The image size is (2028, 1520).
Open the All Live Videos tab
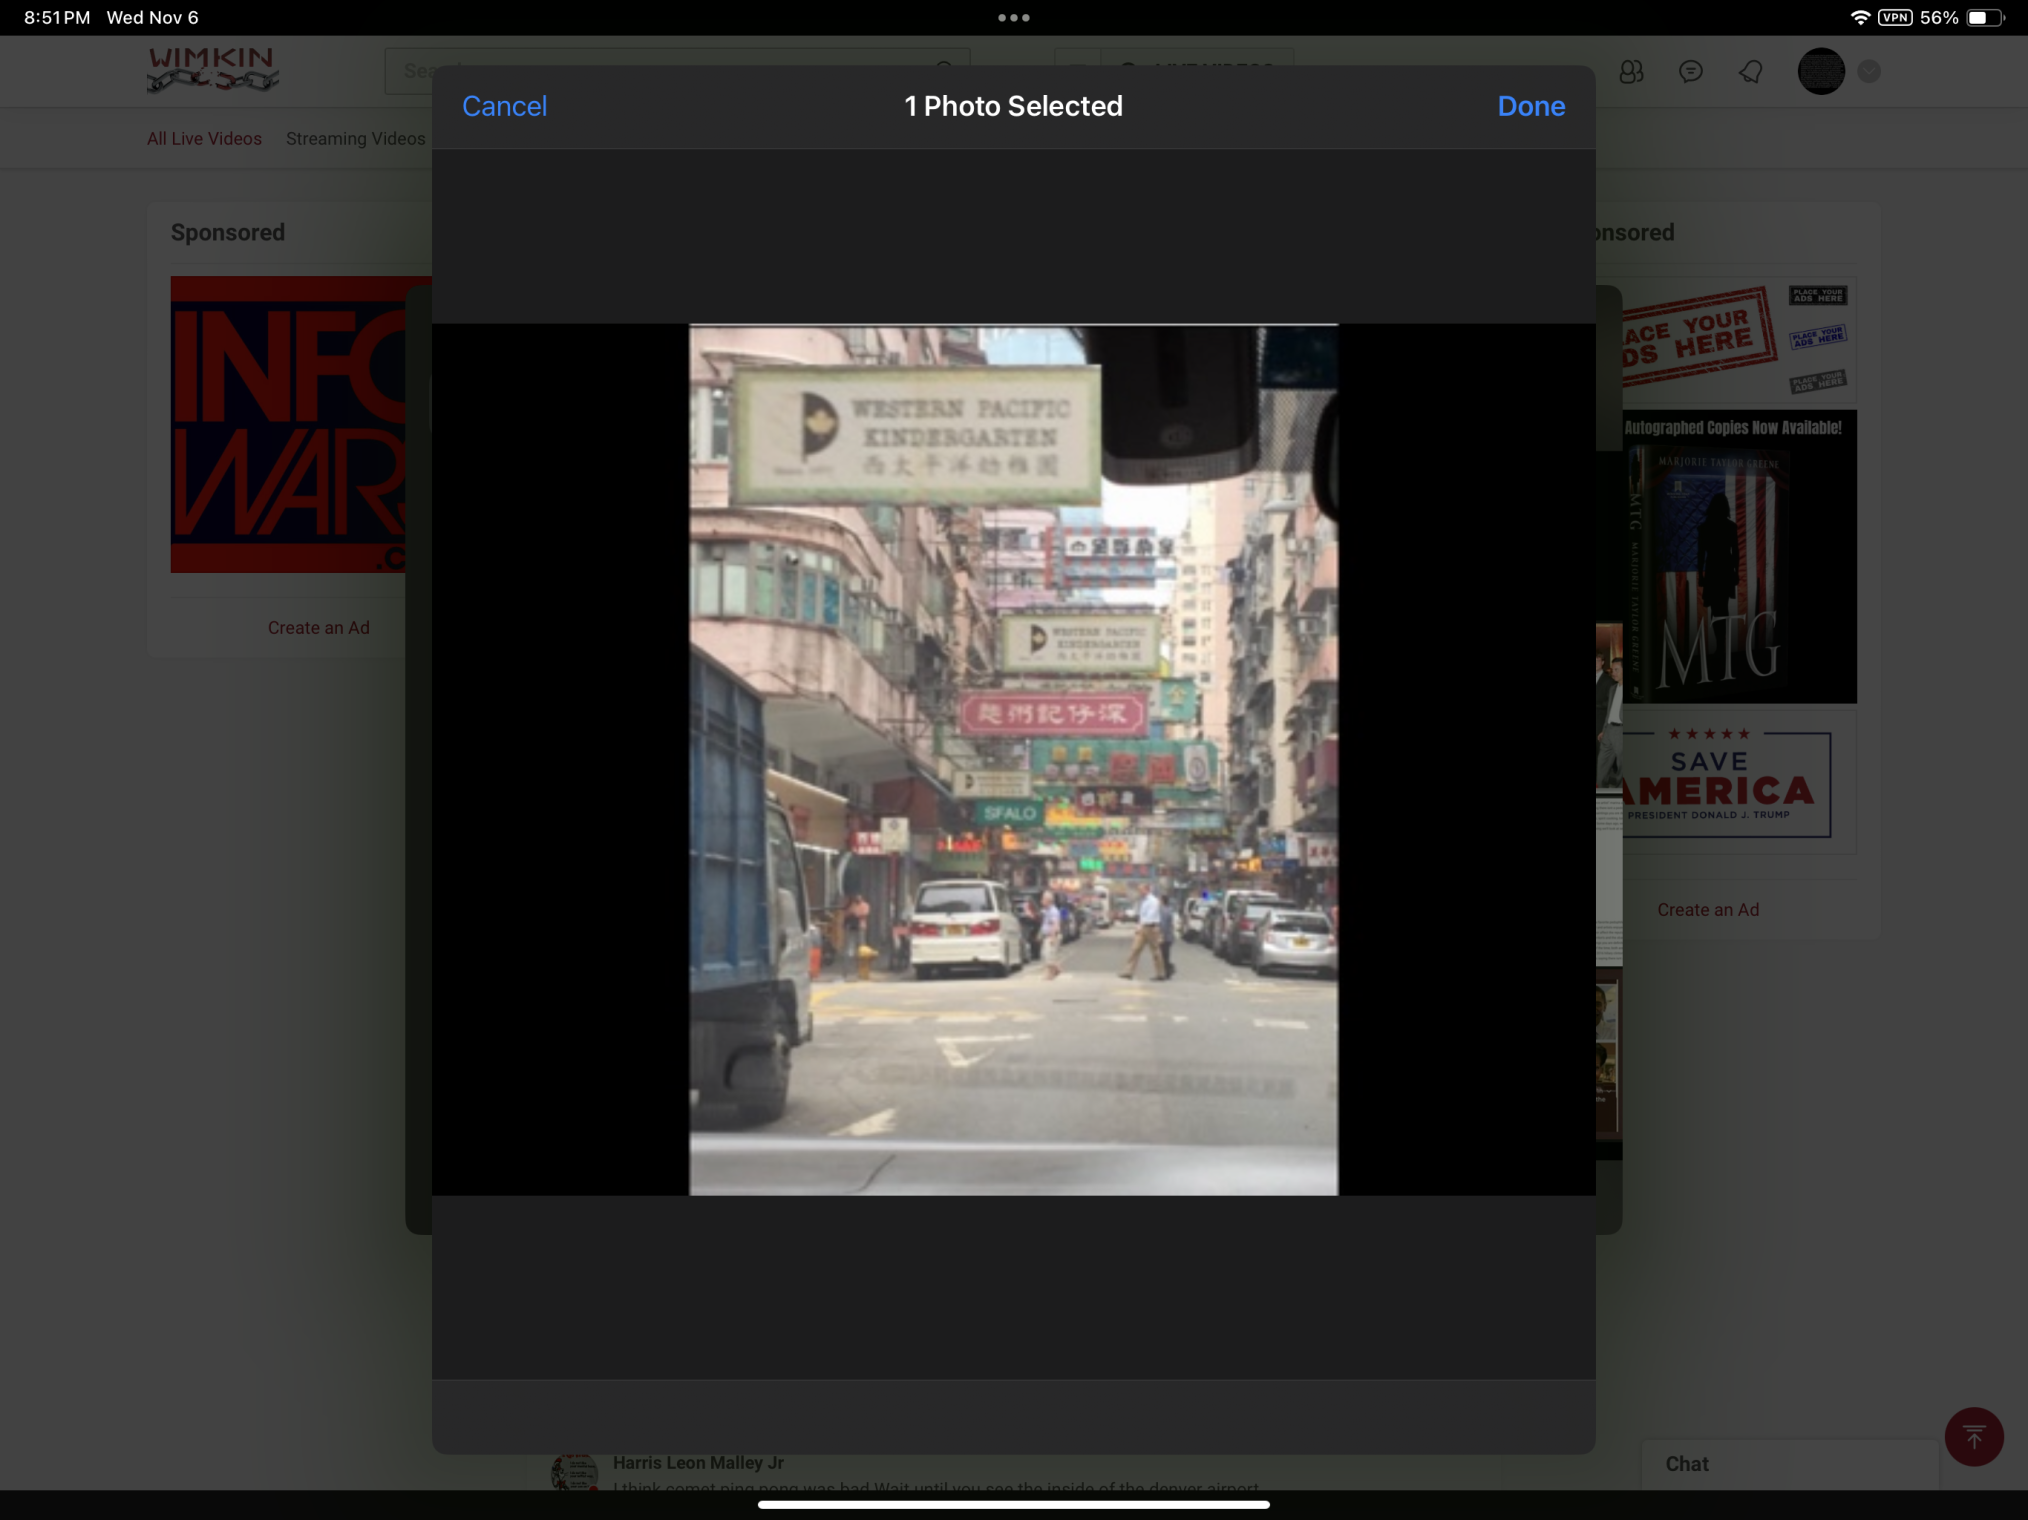pos(204,139)
